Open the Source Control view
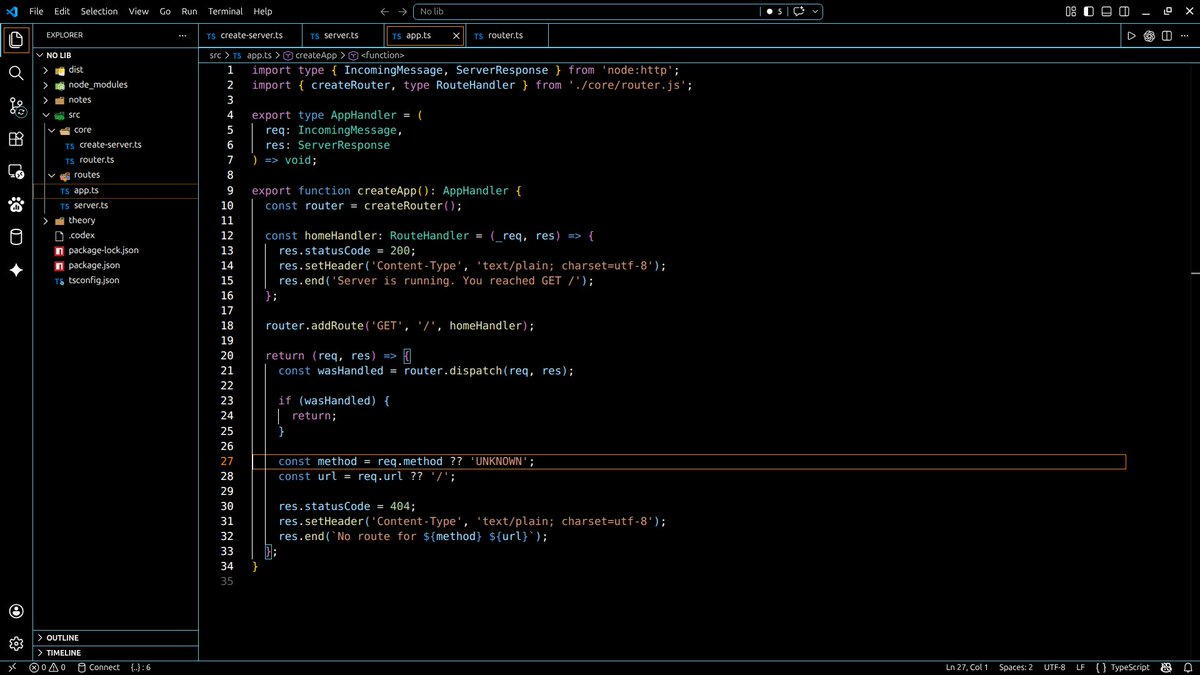 pyautogui.click(x=16, y=106)
